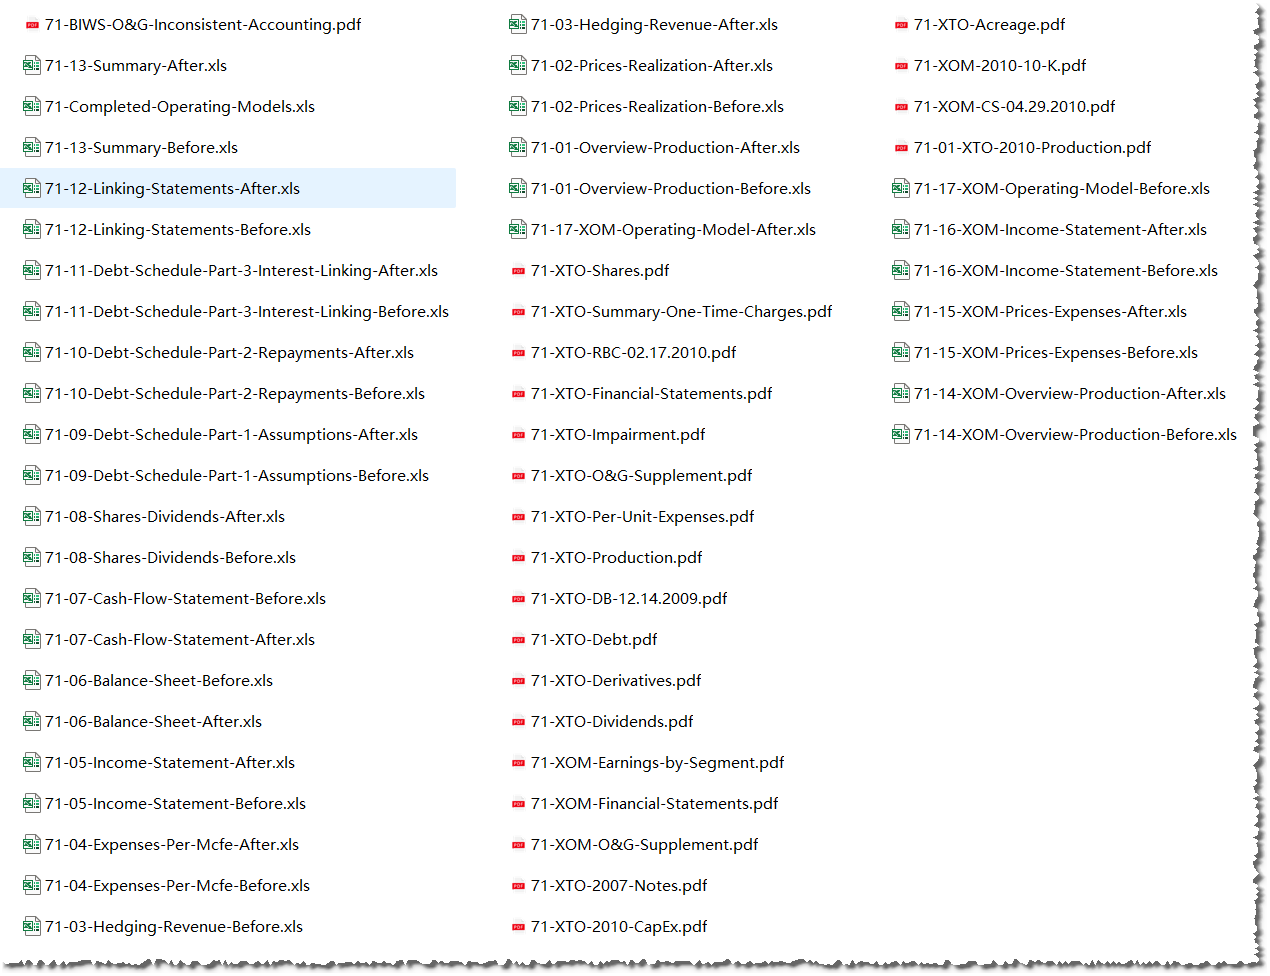Select file name 71-02-Prices-Realization-Before.xls
This screenshot has width=1270, height=976.
click(x=657, y=107)
